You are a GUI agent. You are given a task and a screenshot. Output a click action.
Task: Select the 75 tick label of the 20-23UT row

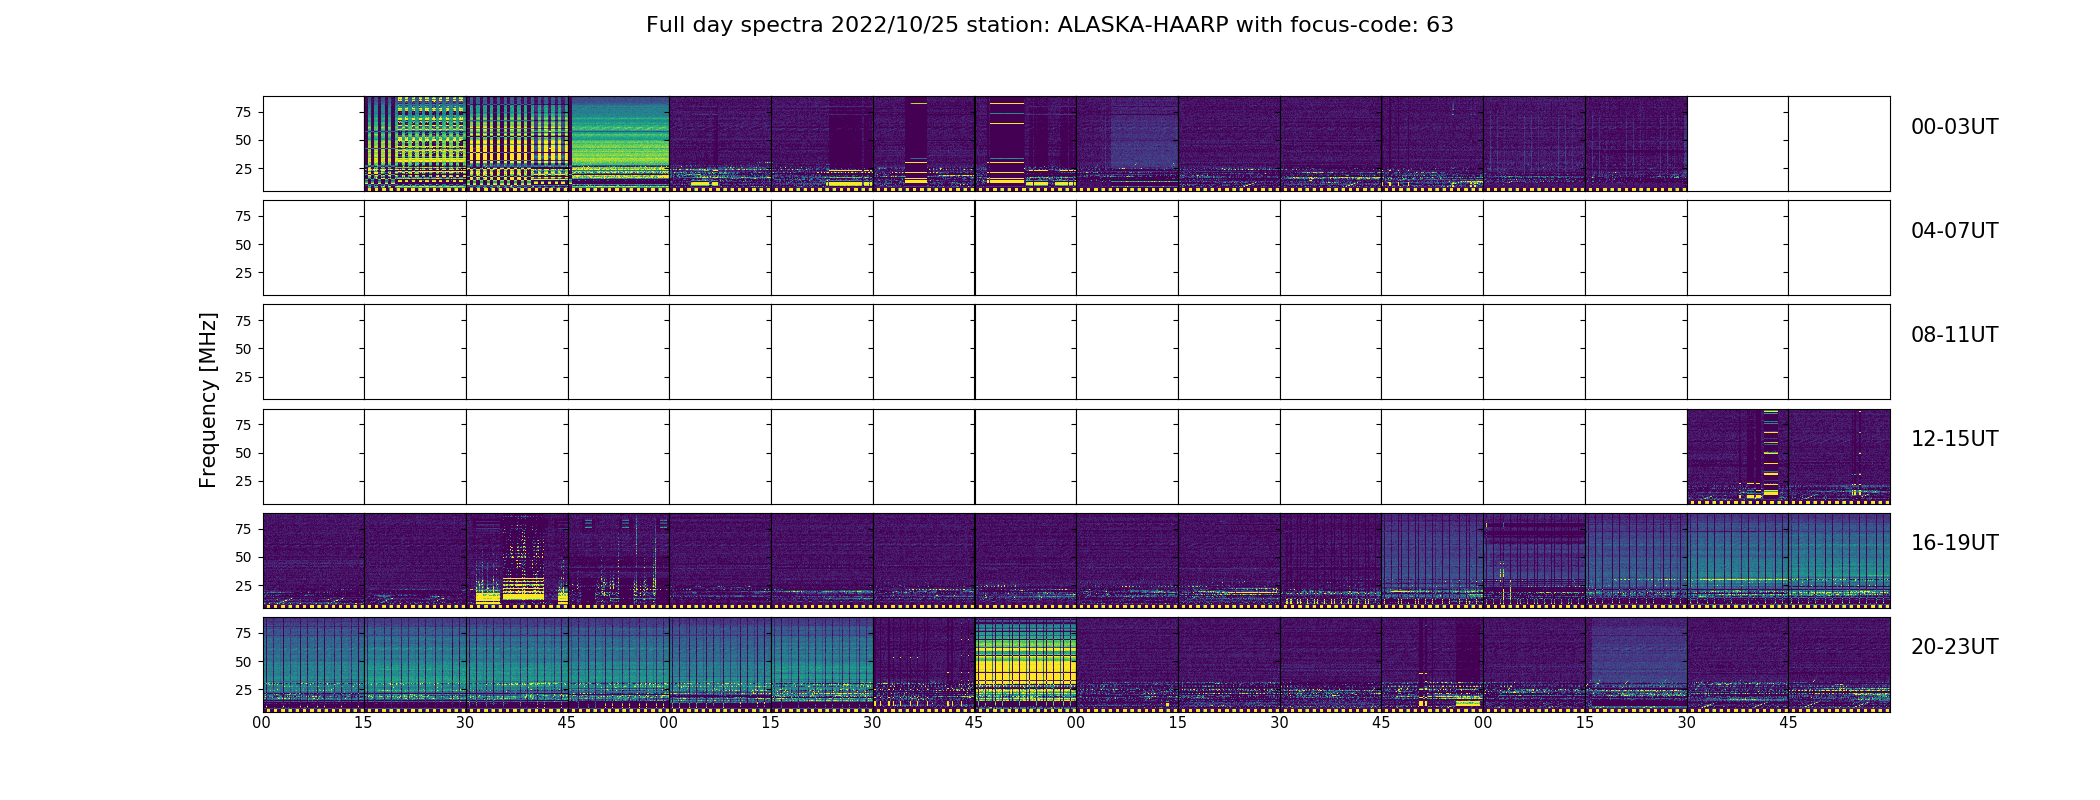coord(243,633)
